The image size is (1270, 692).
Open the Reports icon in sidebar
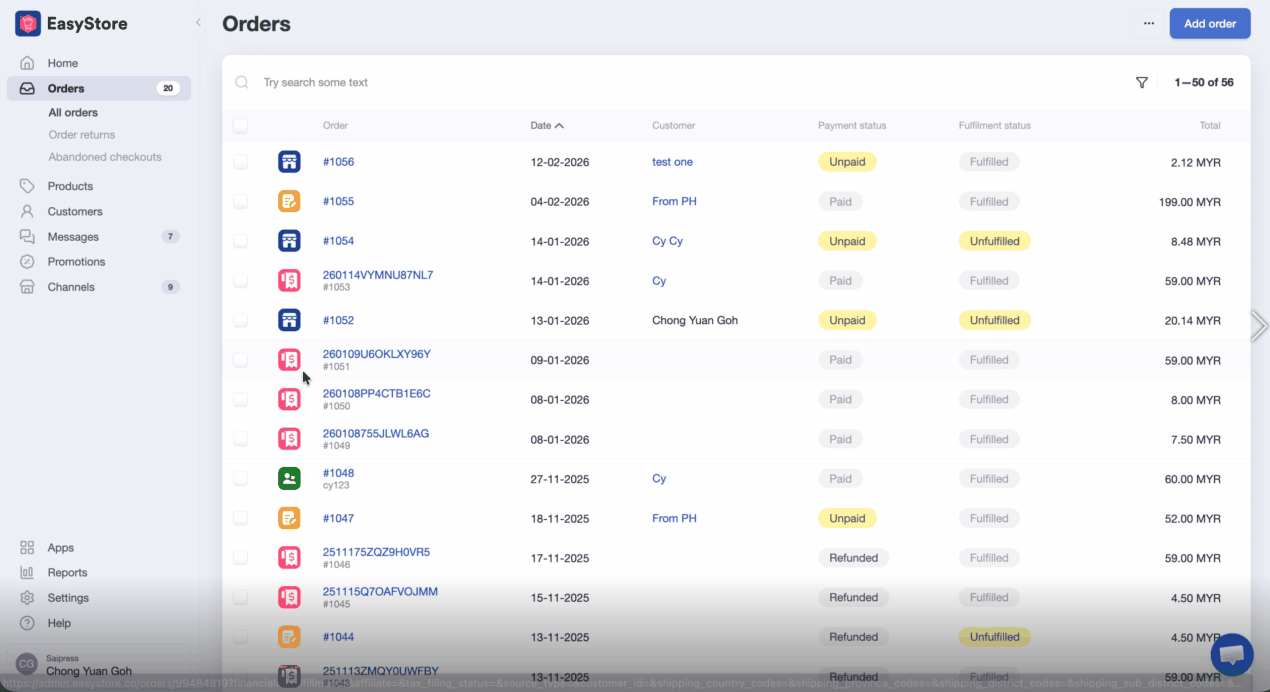click(x=27, y=573)
